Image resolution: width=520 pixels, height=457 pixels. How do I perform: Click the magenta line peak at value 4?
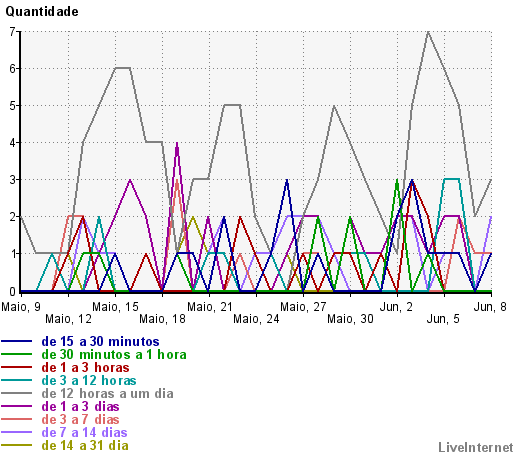tap(177, 143)
